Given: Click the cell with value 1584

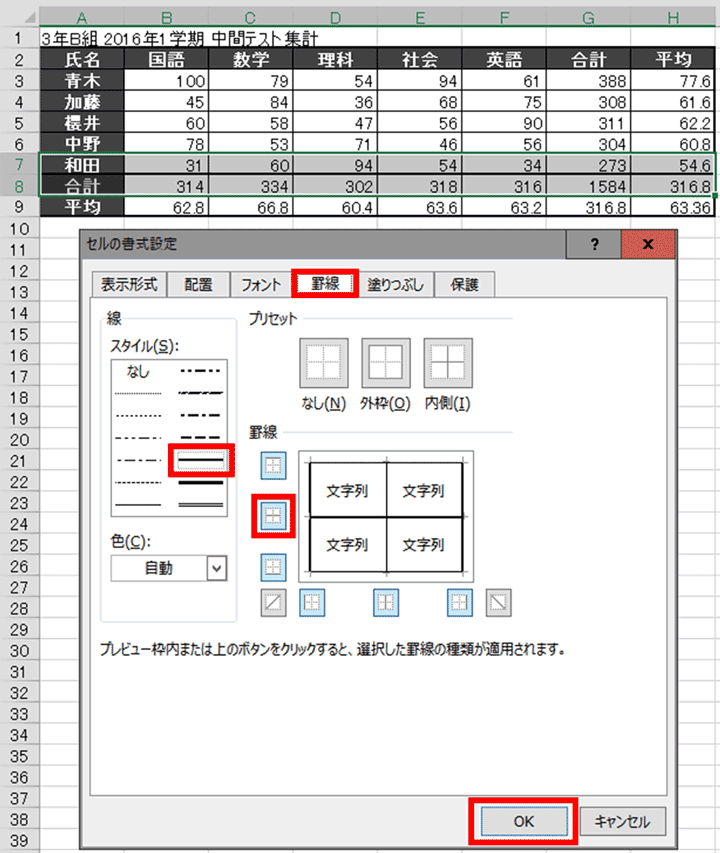Looking at the screenshot, I should point(588,186).
